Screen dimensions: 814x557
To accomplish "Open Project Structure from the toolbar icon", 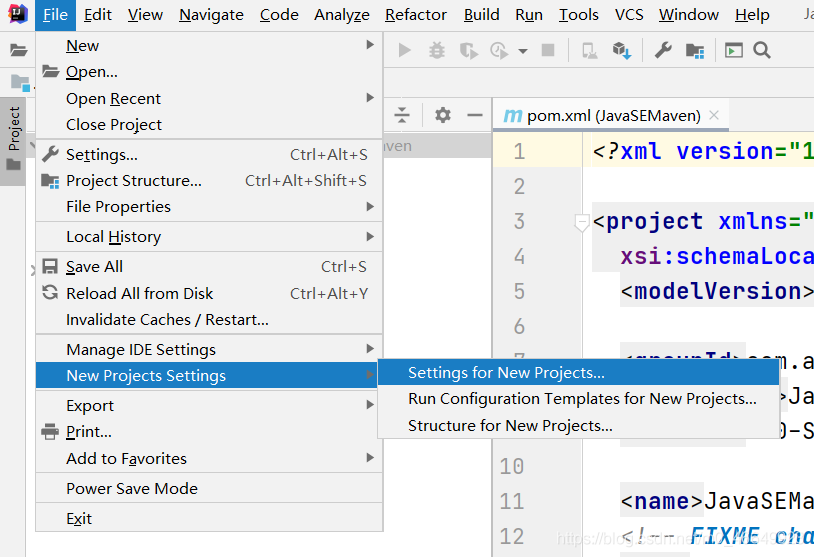I will click(x=694, y=50).
